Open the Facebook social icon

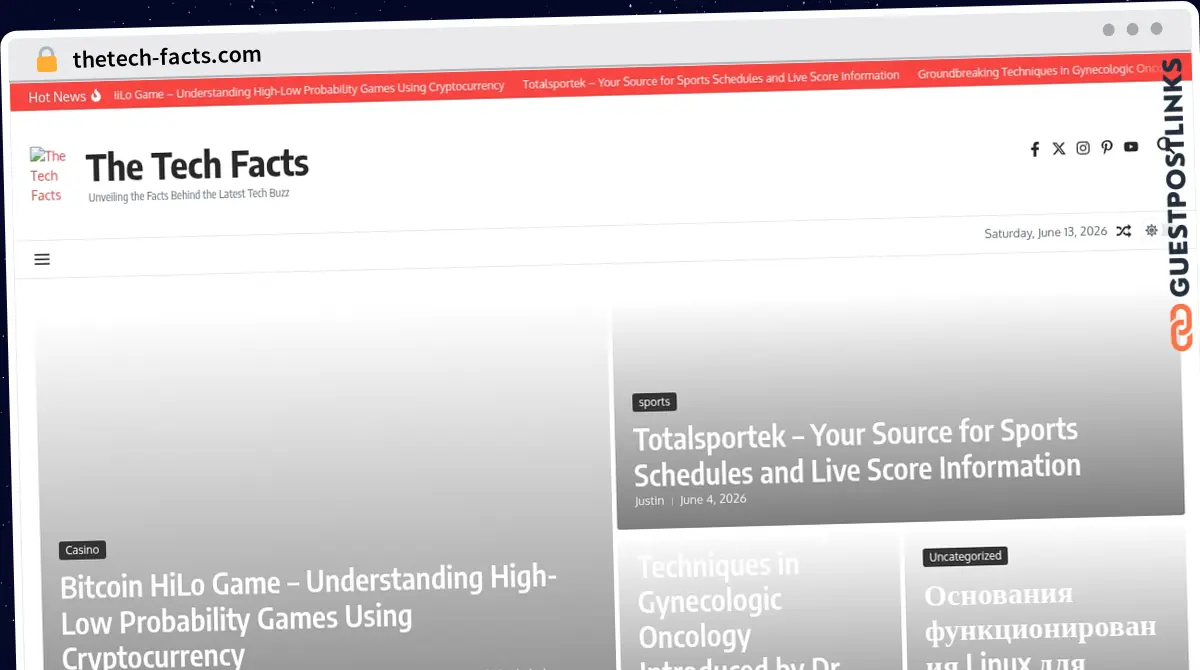click(1035, 149)
